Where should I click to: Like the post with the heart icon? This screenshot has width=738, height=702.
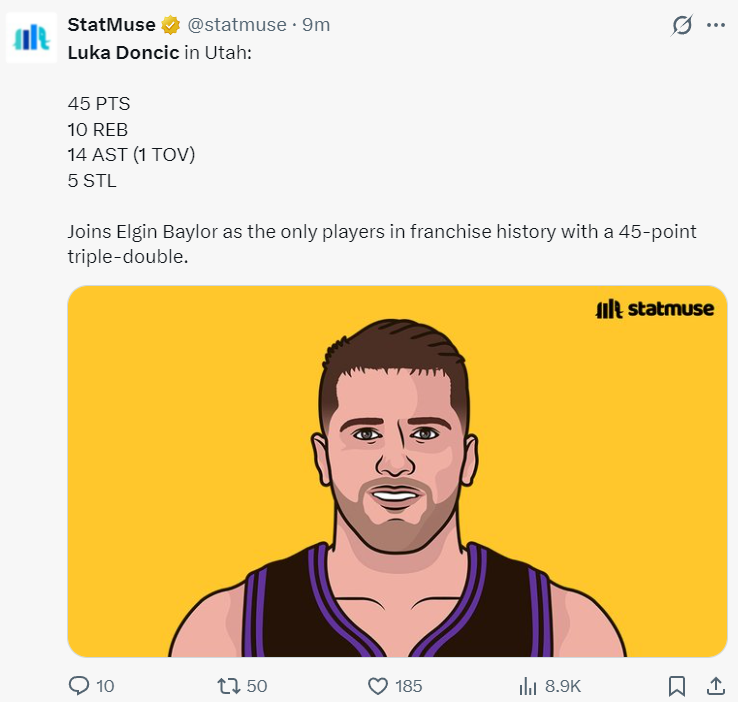(x=378, y=686)
